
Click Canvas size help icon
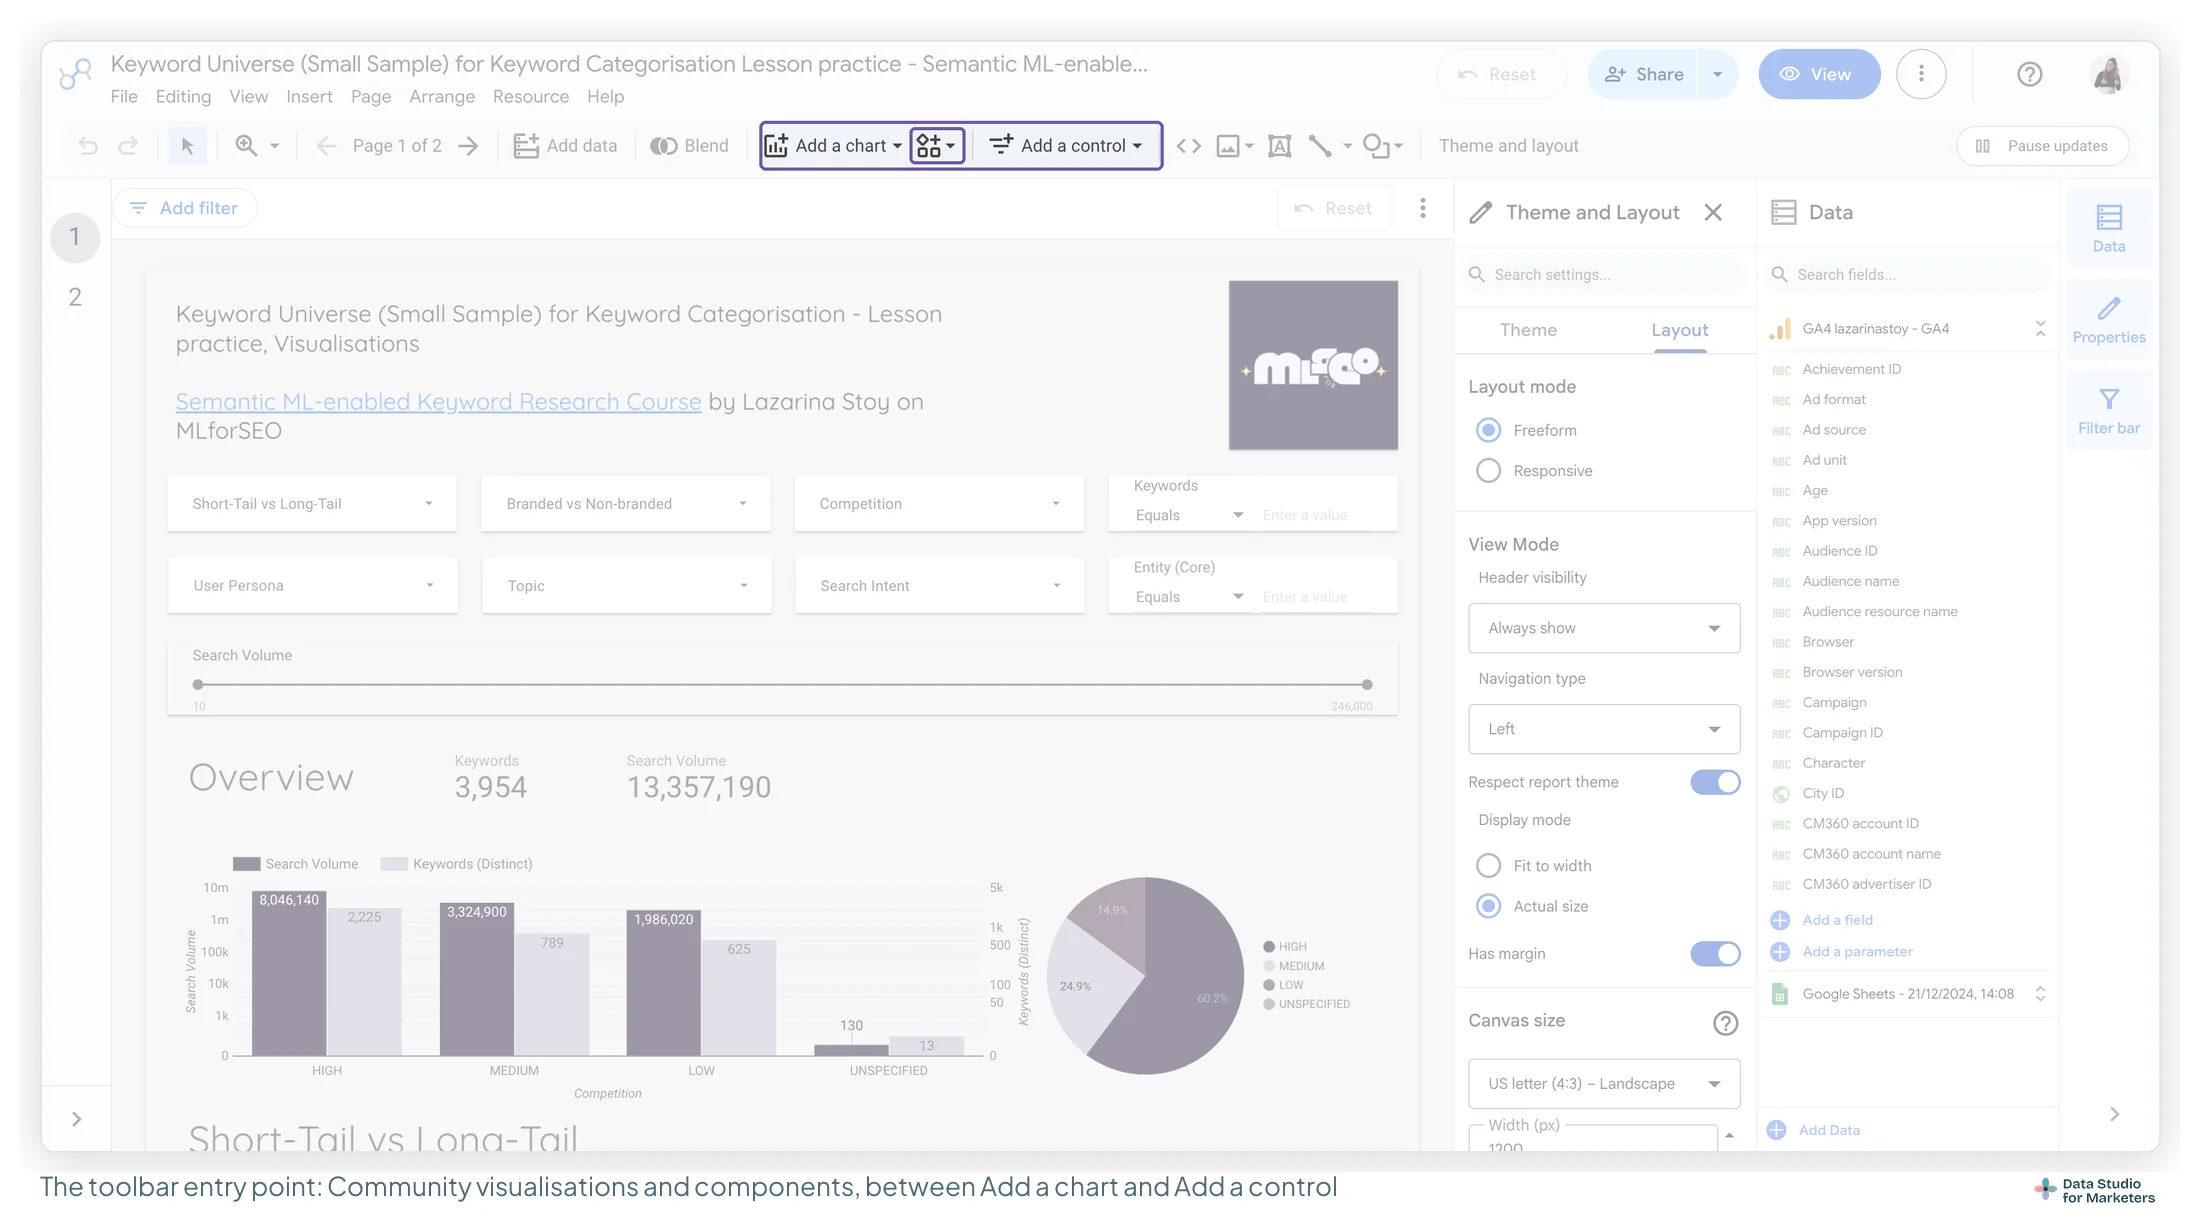pyautogui.click(x=1725, y=1022)
